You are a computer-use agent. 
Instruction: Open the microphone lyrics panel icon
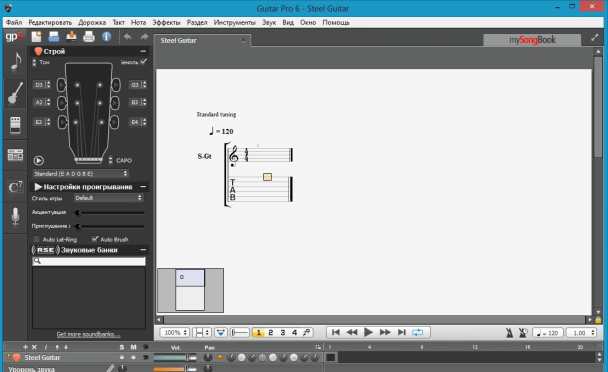point(16,216)
